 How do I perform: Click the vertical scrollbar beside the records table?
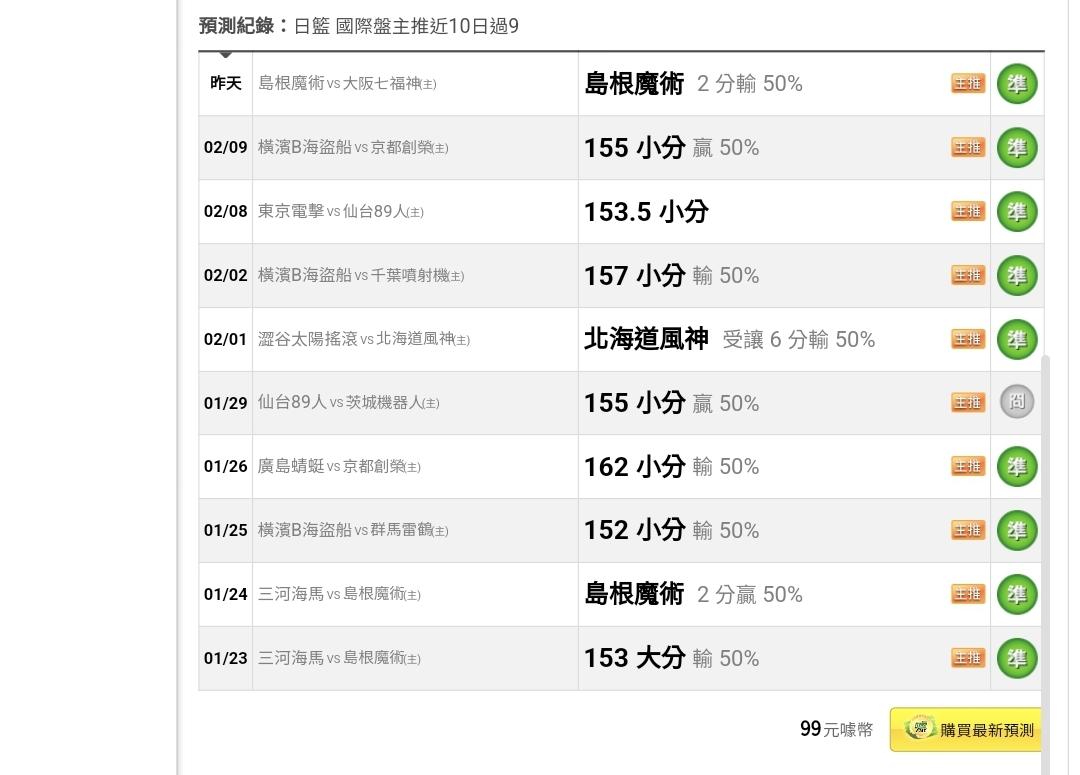tap(1046, 565)
